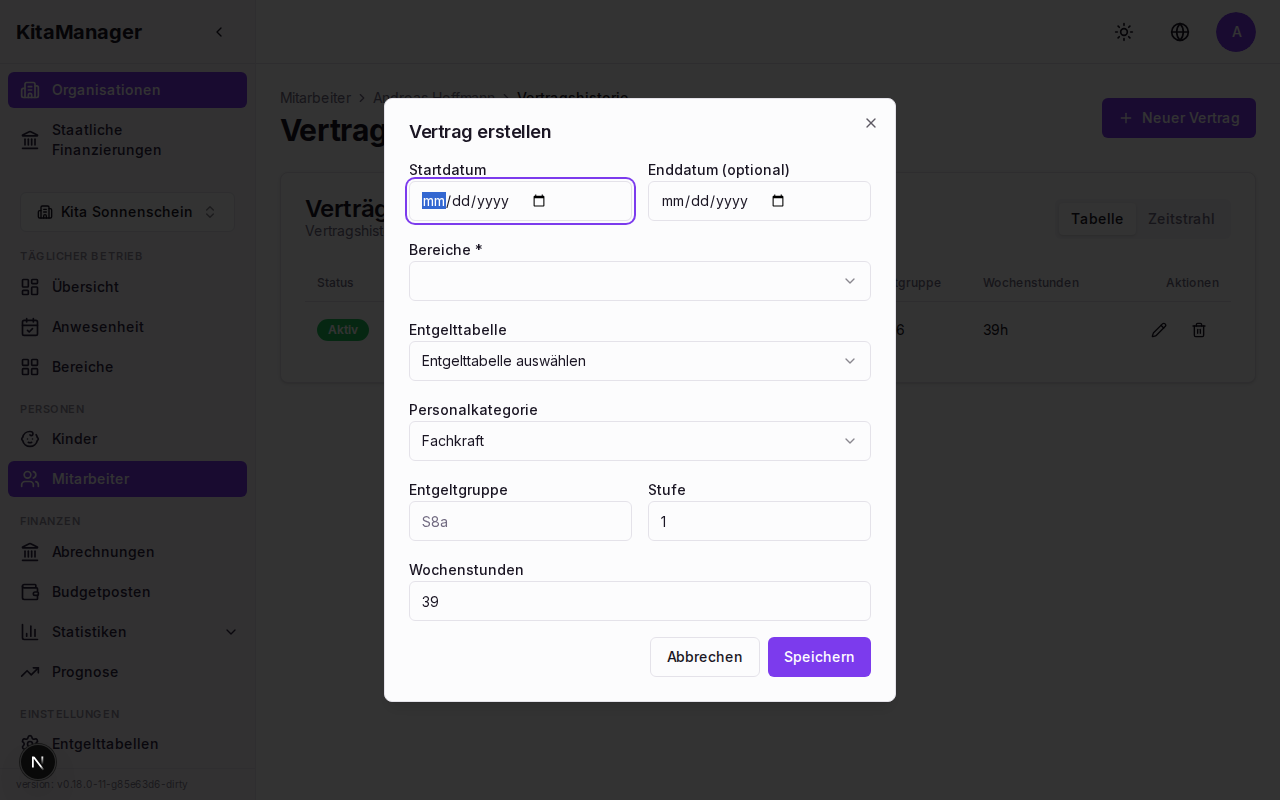The image size is (1280, 800).
Task: Open the Enddatum calendar picker icon
Action: [x=778, y=201]
